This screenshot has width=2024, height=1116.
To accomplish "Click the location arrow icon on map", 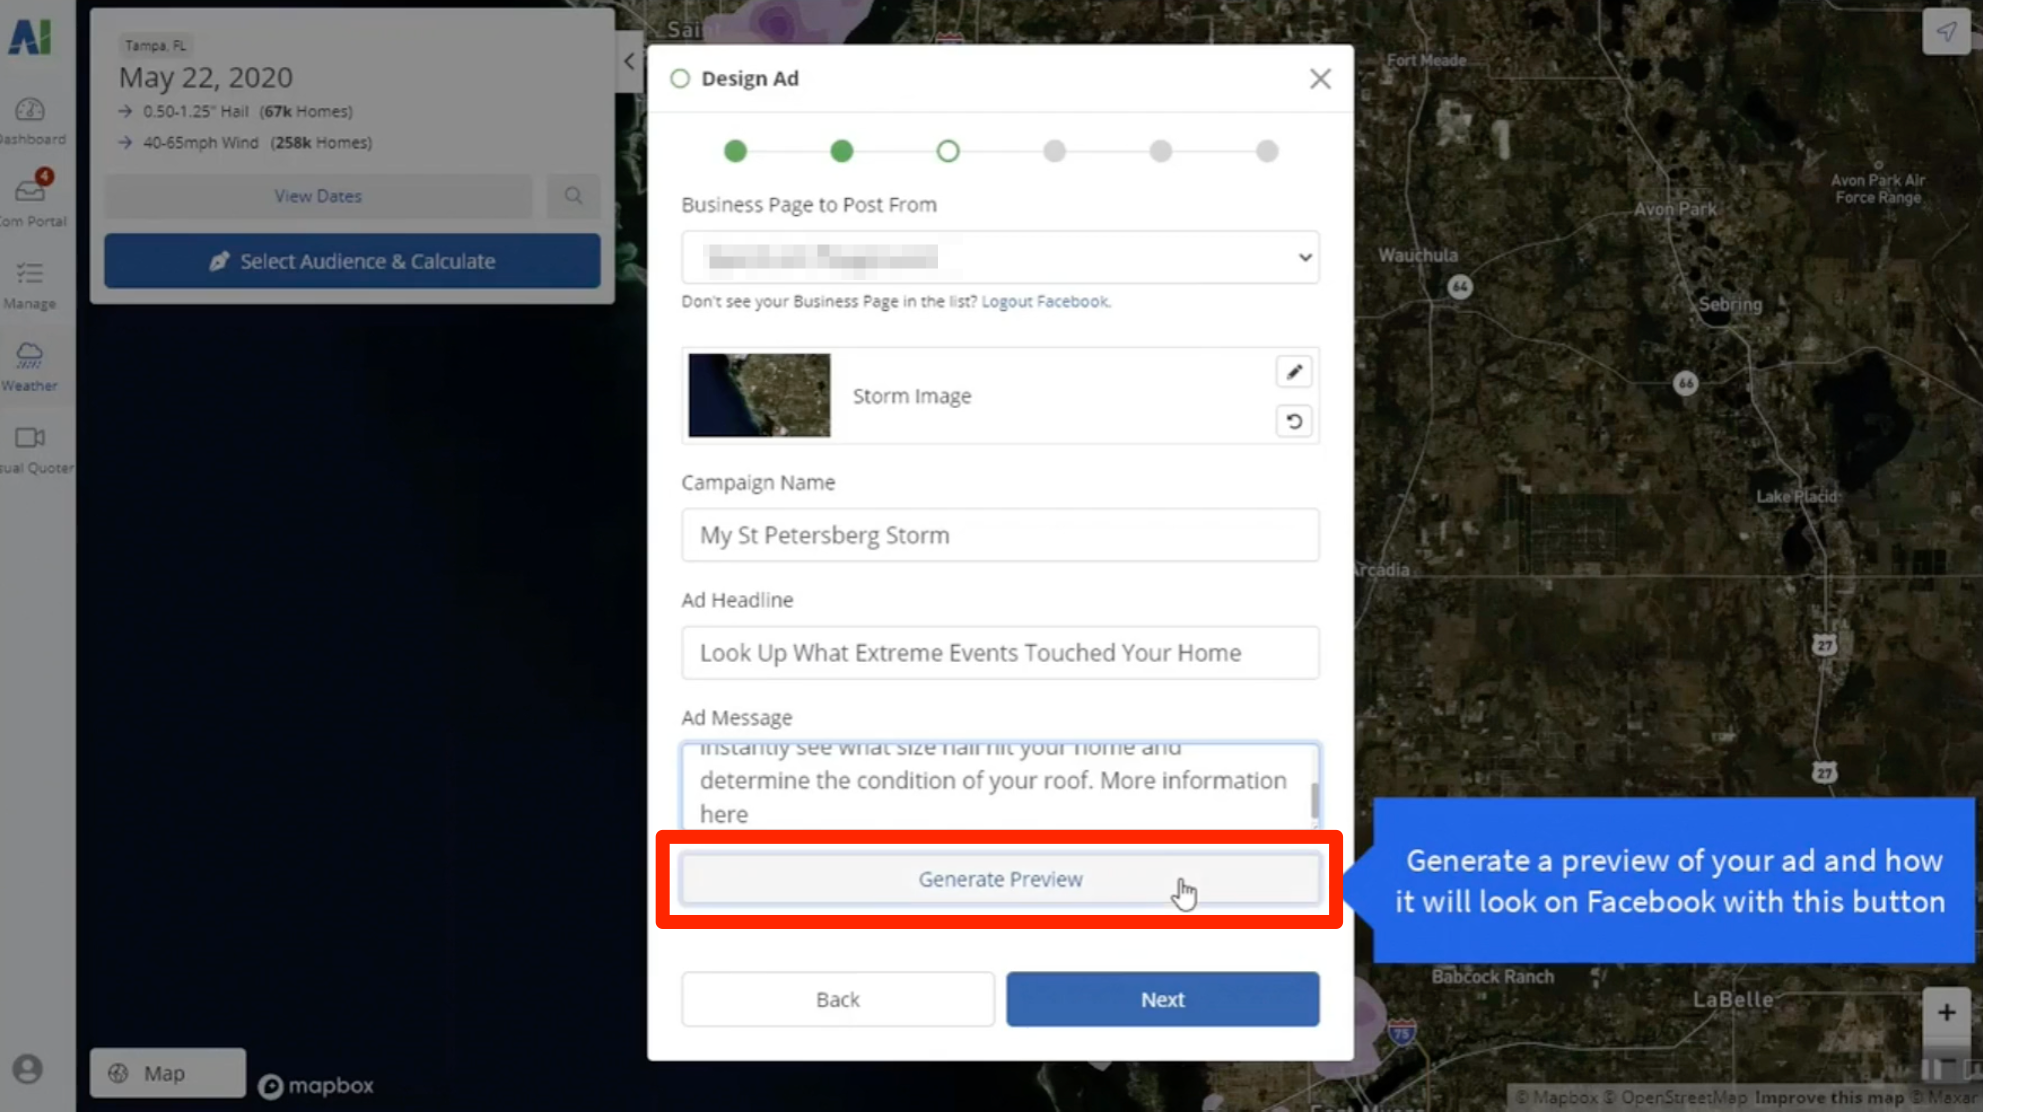I will click(x=1945, y=32).
